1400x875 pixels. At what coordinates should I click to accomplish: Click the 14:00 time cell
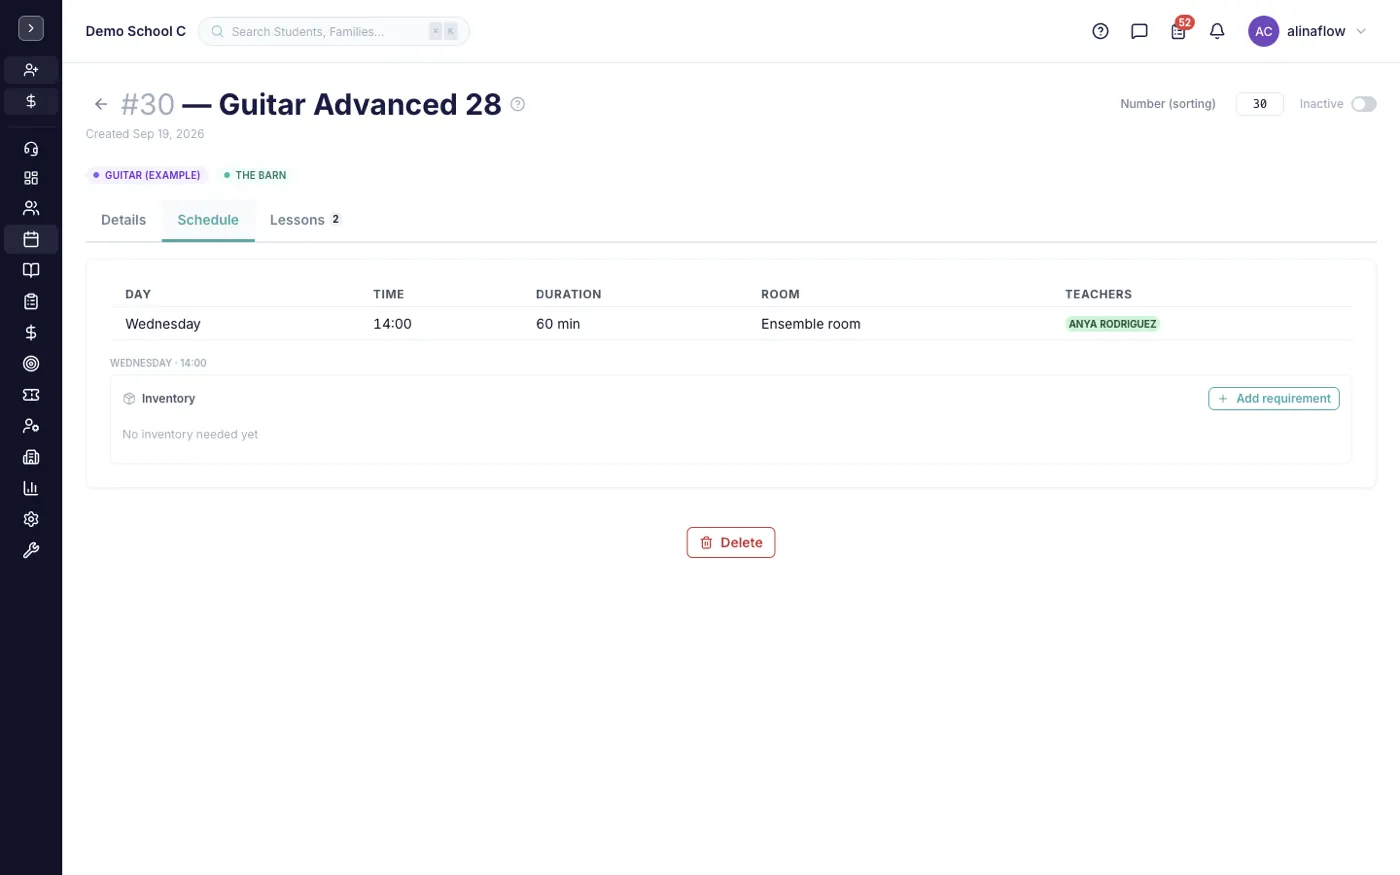click(392, 324)
